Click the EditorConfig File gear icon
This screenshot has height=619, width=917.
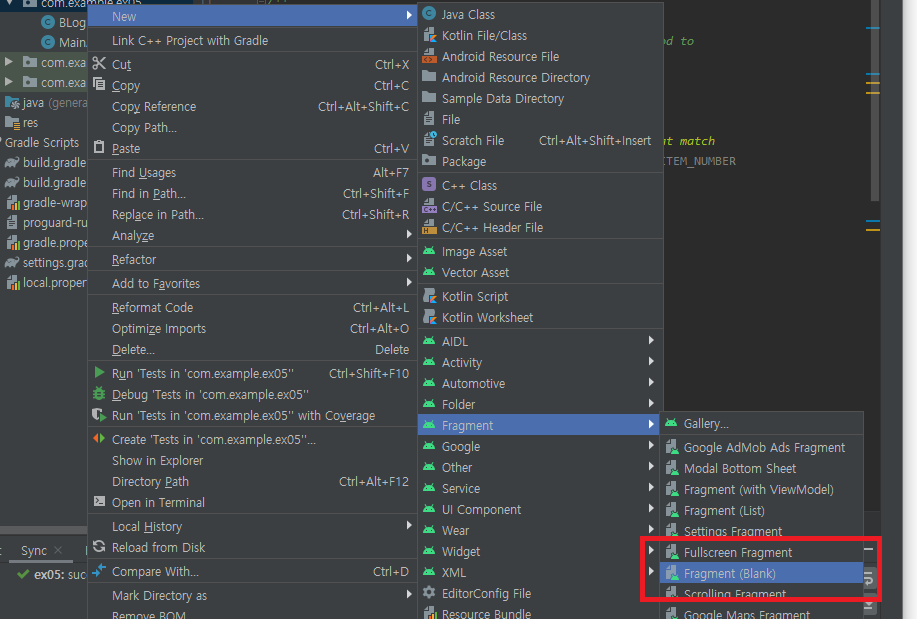pyautogui.click(x=429, y=593)
